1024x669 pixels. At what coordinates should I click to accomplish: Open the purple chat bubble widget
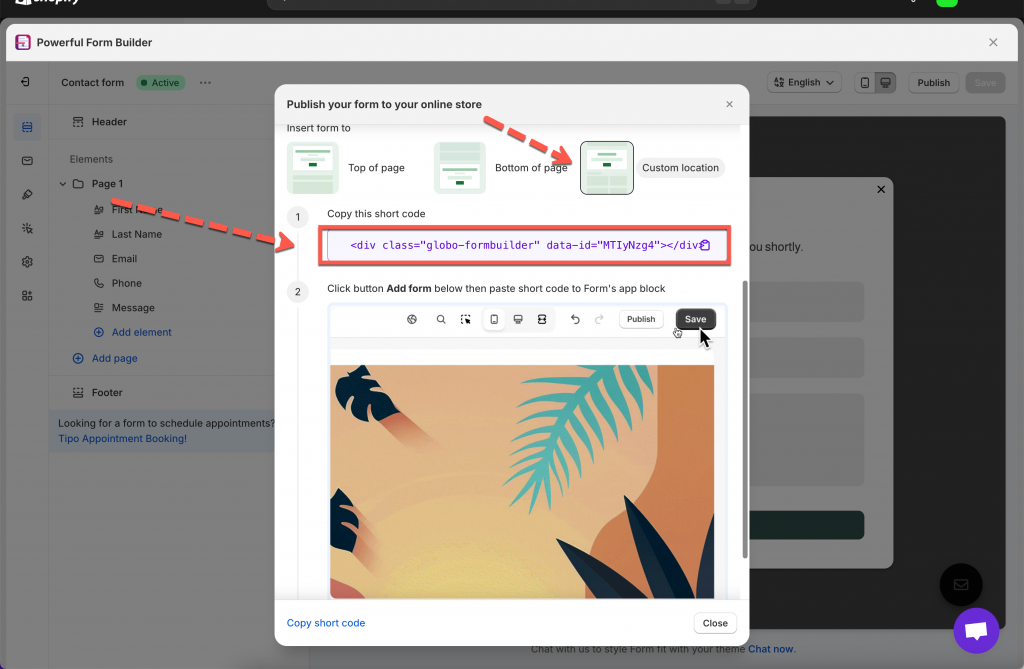[975, 631]
